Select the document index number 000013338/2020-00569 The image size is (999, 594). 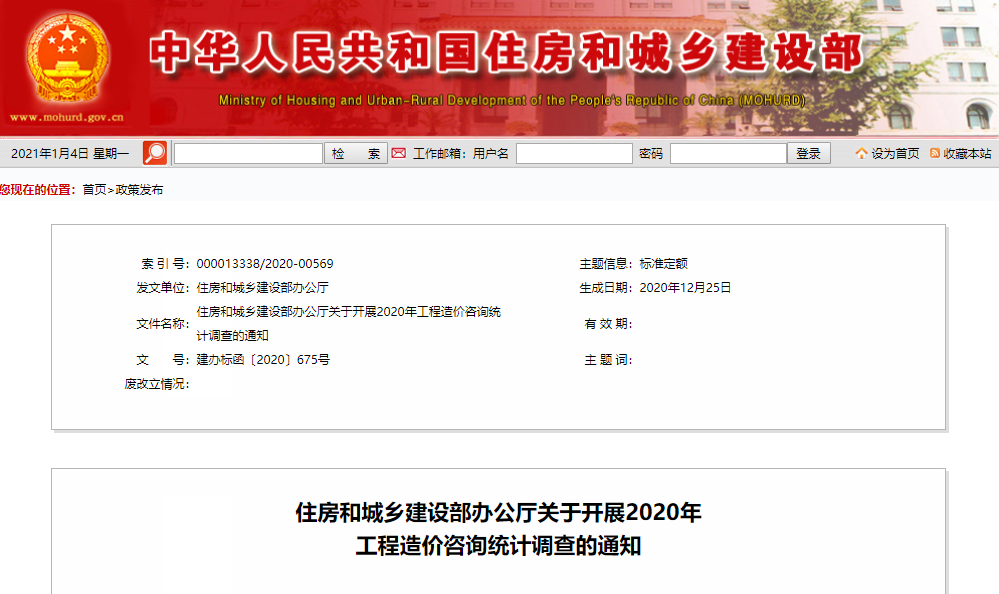[x=267, y=264]
